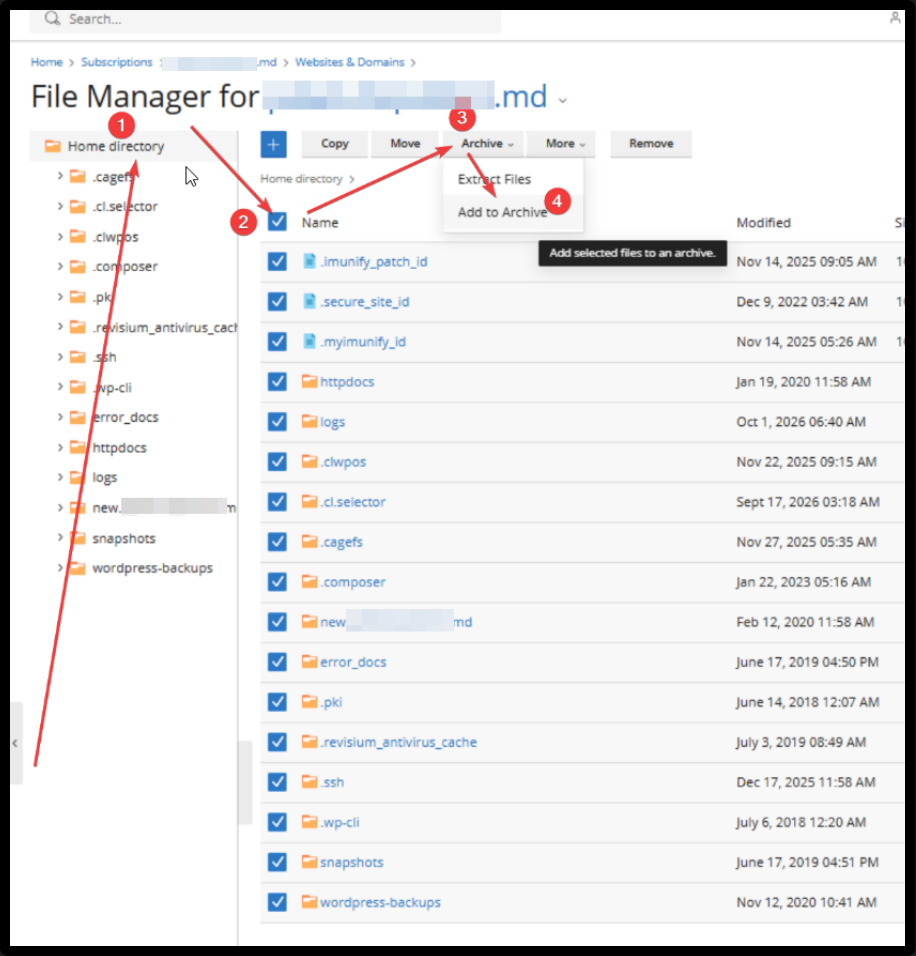This screenshot has width=916, height=956.
Task: Open the Subscriptions breadcrumb link
Action: click(116, 62)
